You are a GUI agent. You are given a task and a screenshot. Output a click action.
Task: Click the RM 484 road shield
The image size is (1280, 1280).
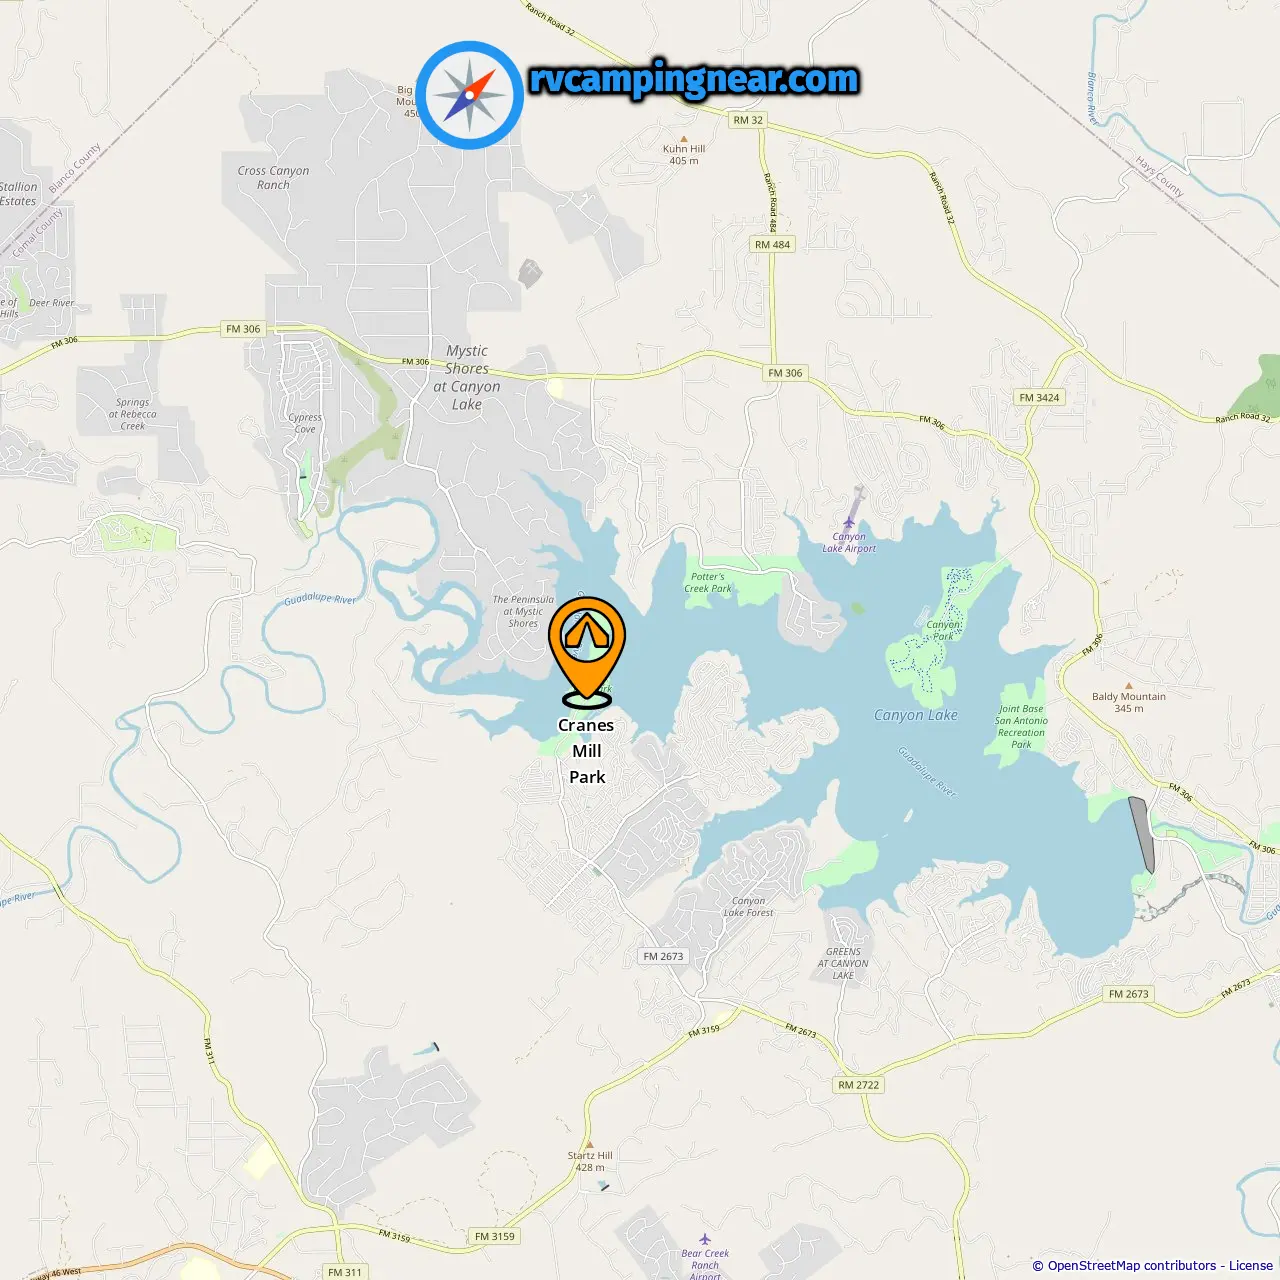(x=772, y=244)
